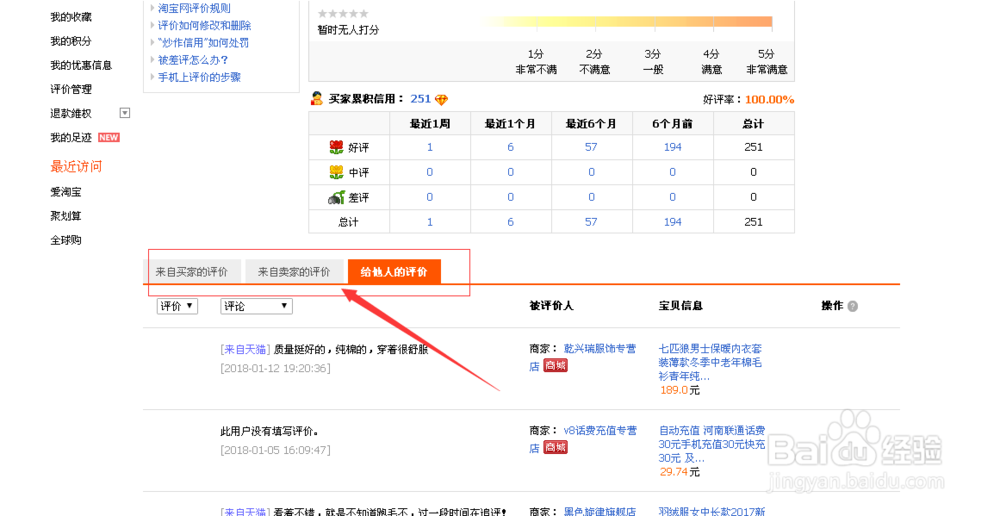Viewport: 1000px width, 516px height.
Task: Expand the 退款维权 sidebar arrow
Action: coord(125,113)
